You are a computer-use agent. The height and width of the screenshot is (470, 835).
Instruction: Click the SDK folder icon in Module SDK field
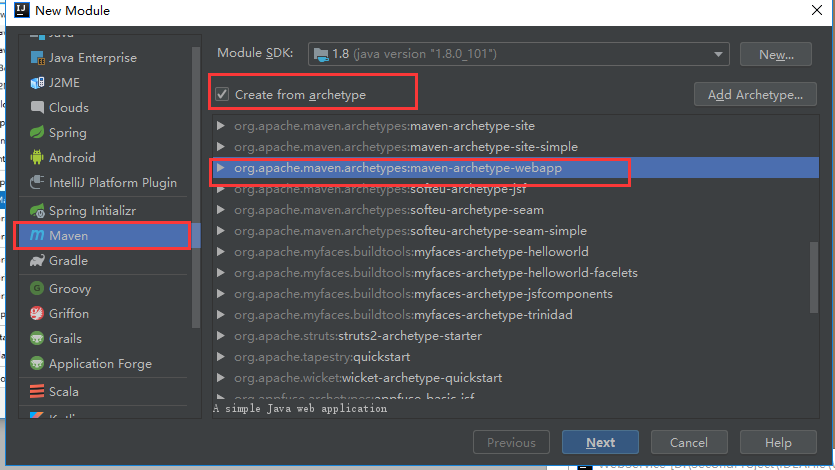321,54
